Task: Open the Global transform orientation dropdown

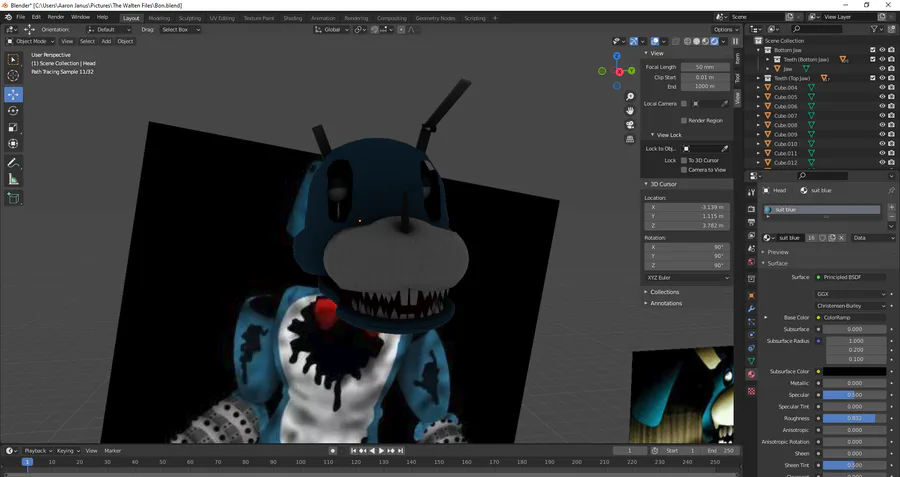Action: click(x=332, y=29)
